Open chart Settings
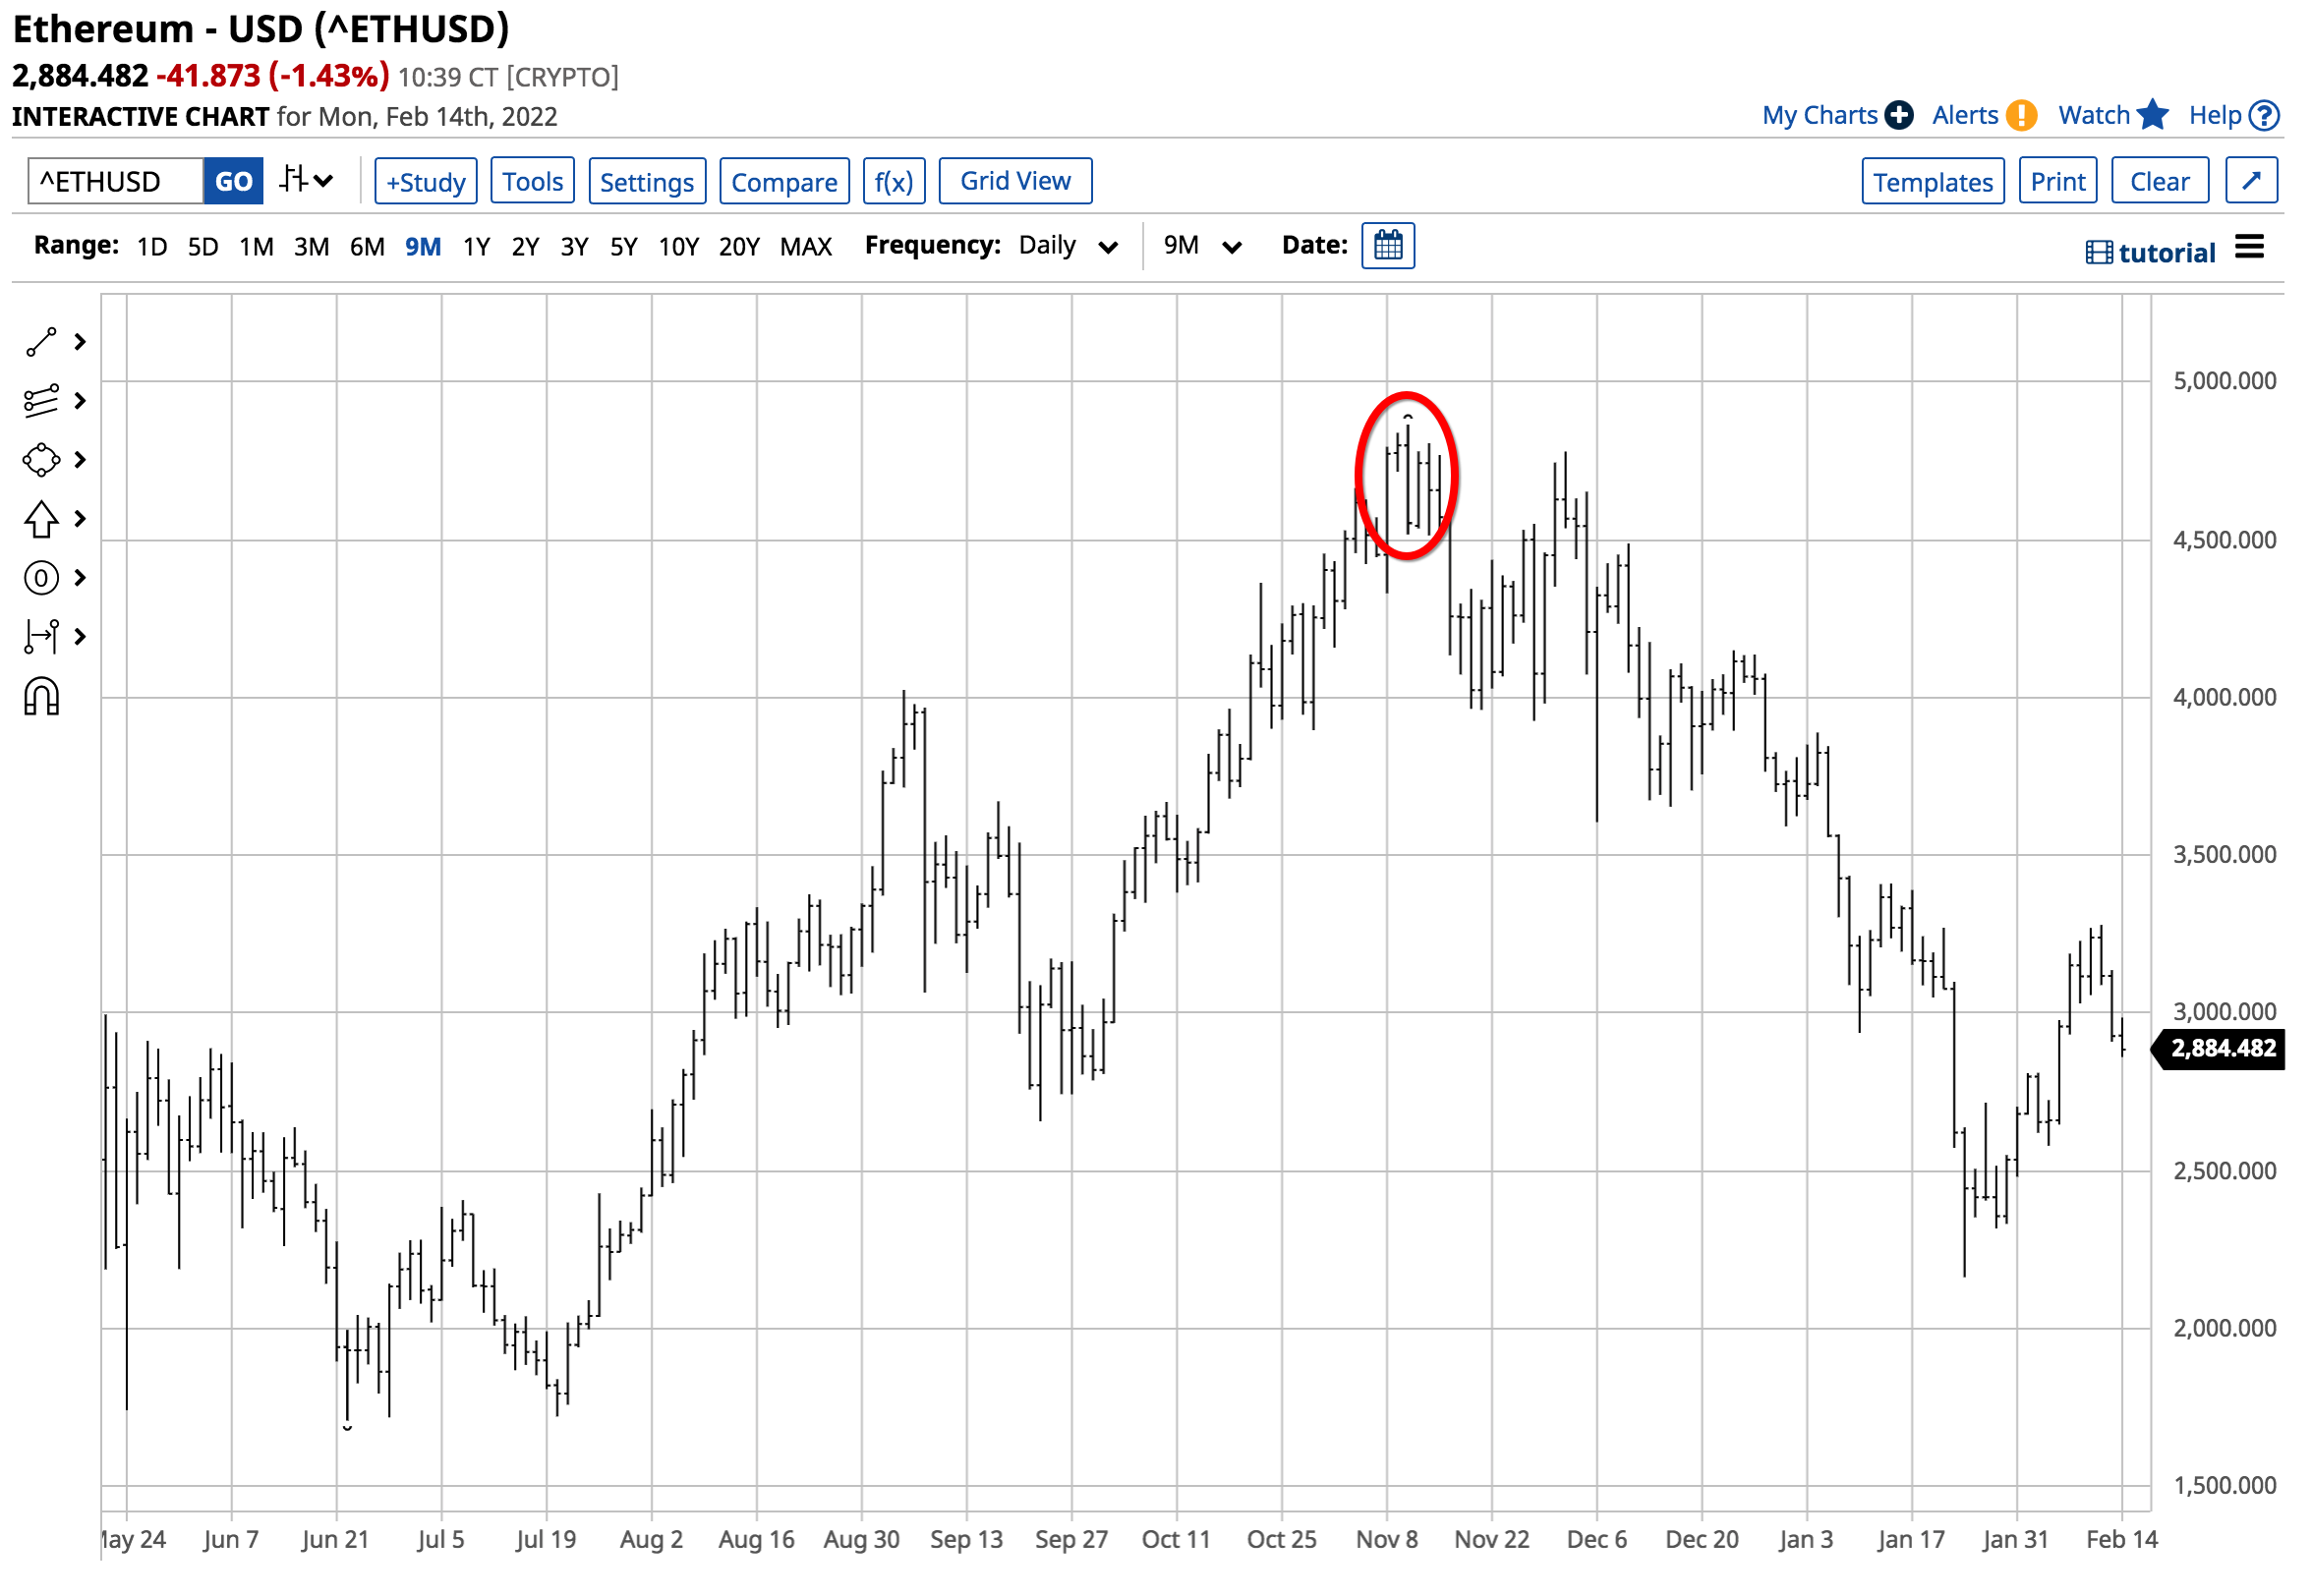Viewport: 2312px width, 1596px height. (x=647, y=181)
